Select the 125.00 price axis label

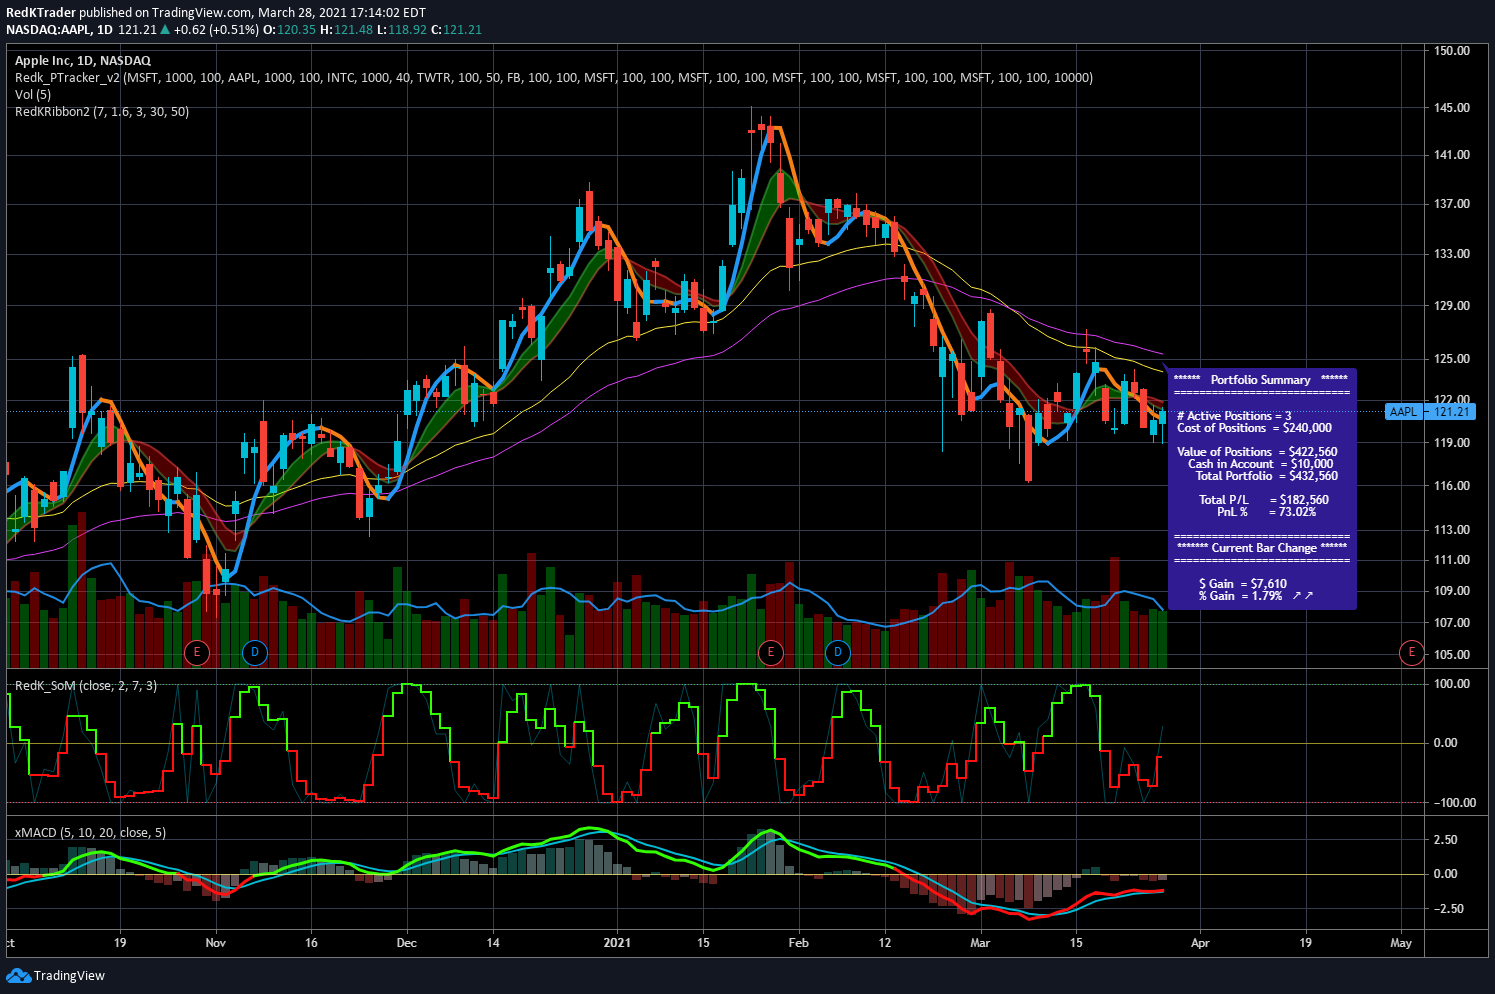(x=1452, y=359)
